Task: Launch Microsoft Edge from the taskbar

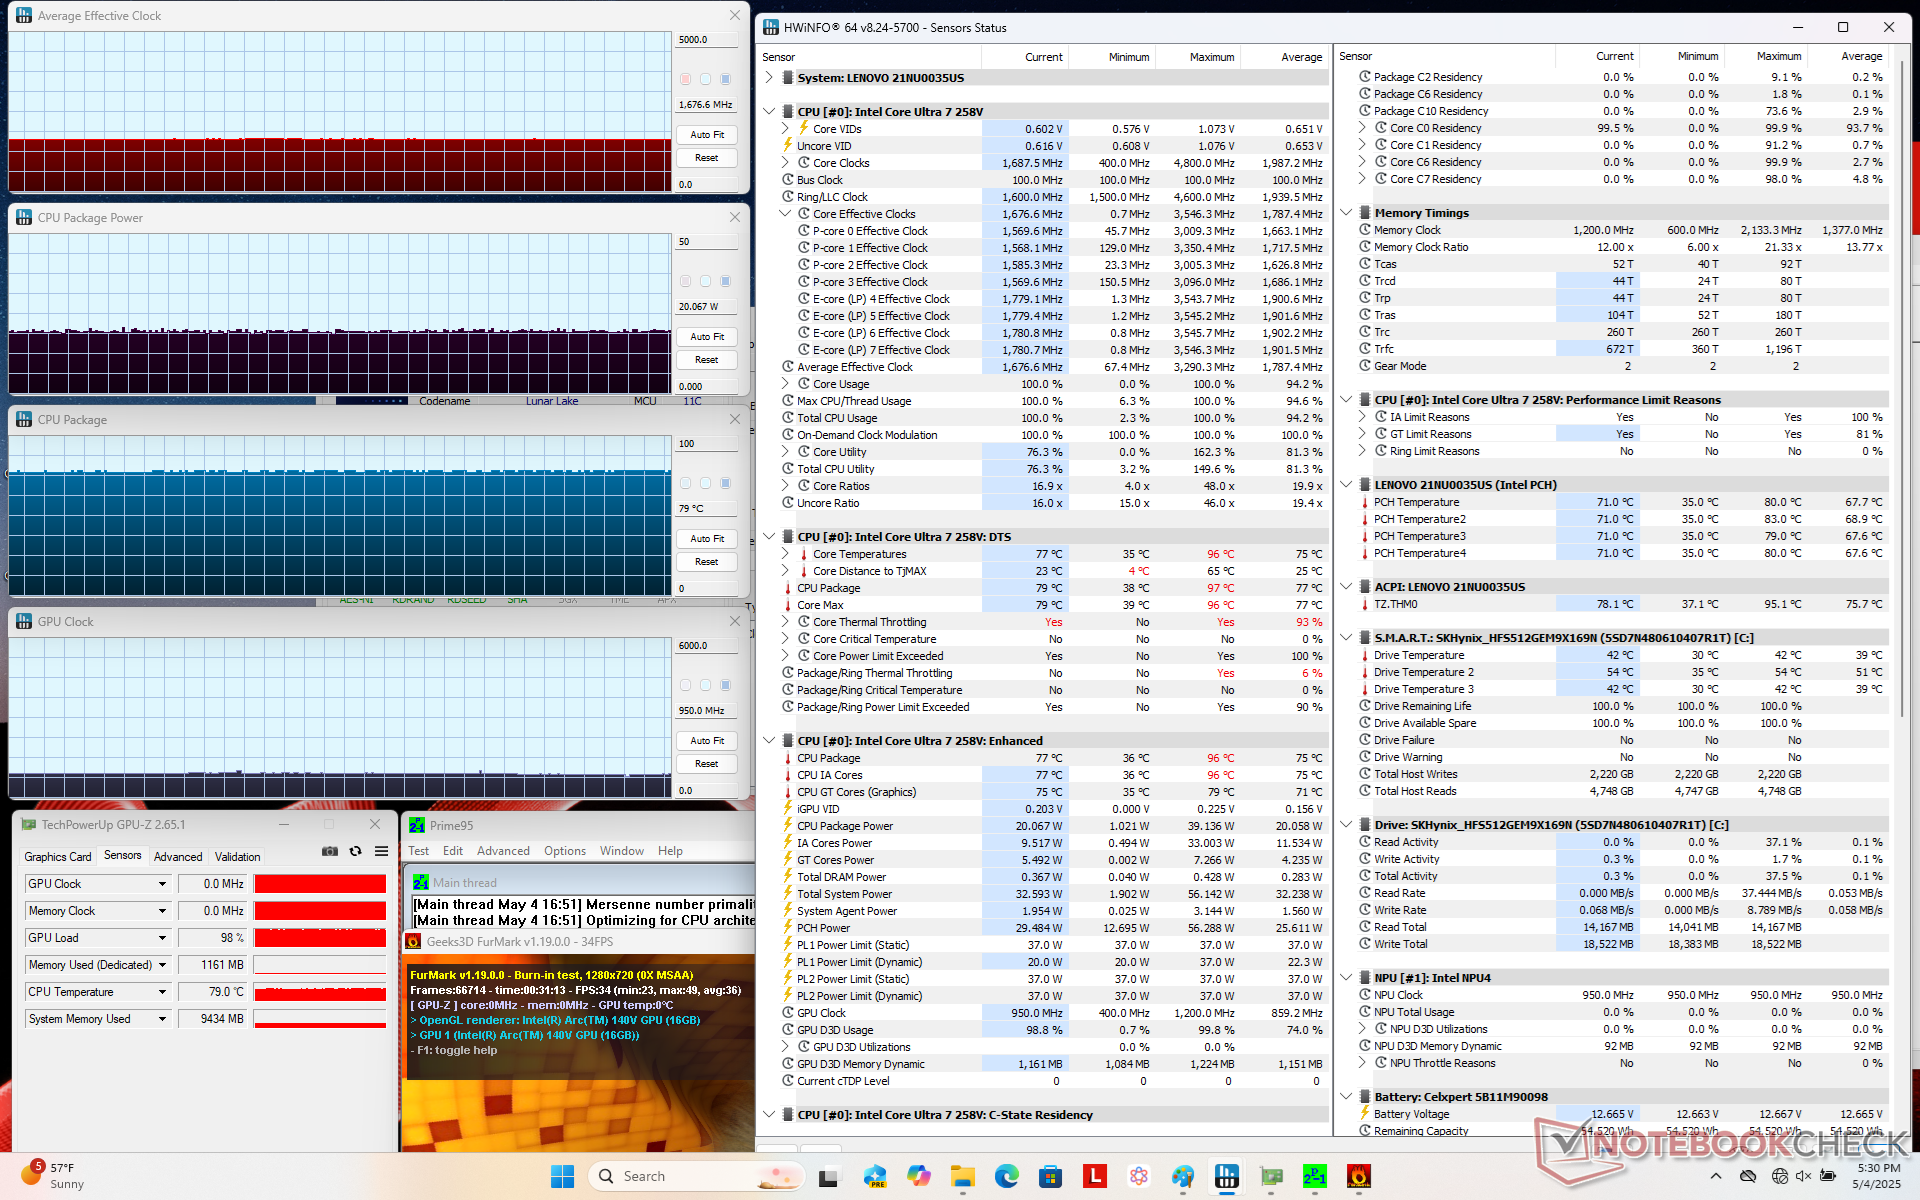Action: 1006,1176
